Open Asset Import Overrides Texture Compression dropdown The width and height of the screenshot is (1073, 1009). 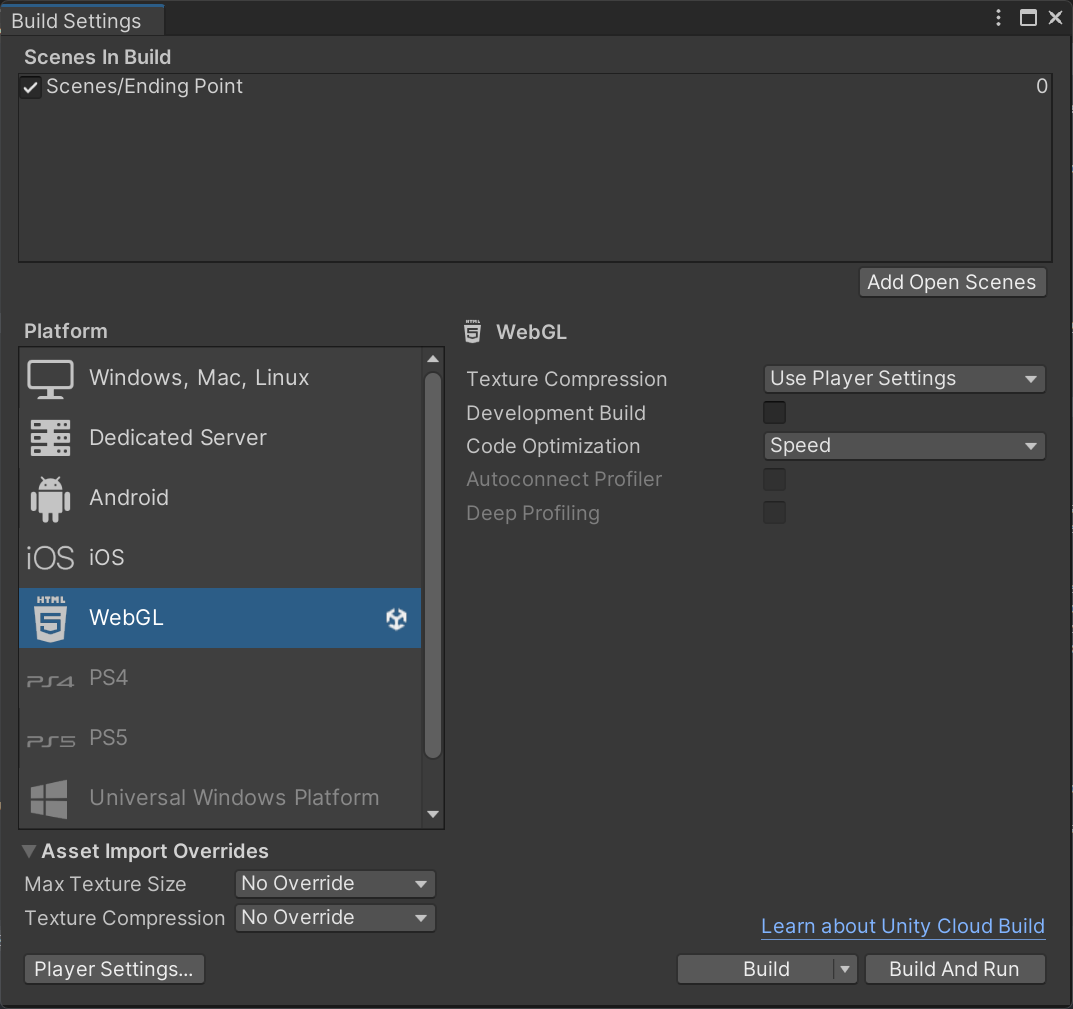coord(335,918)
